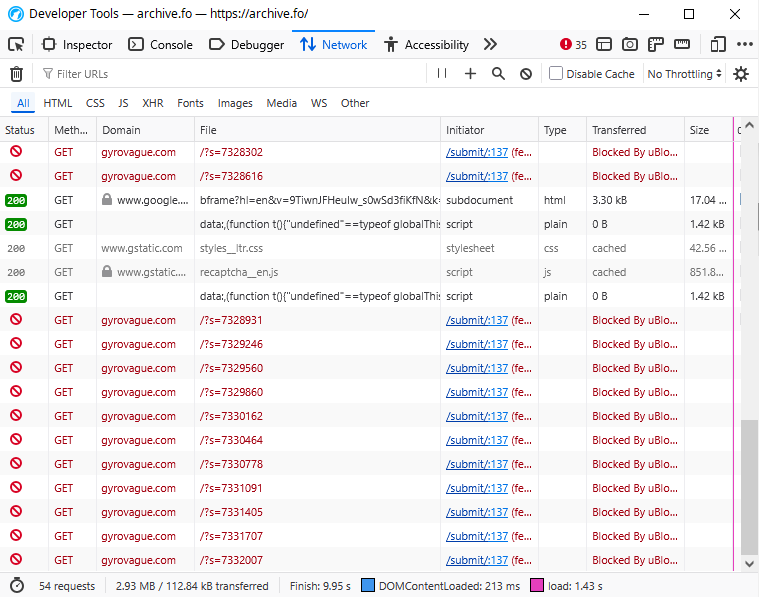This screenshot has height=597, width=759.
Task: Click the element picker icon
Action: [16, 44]
